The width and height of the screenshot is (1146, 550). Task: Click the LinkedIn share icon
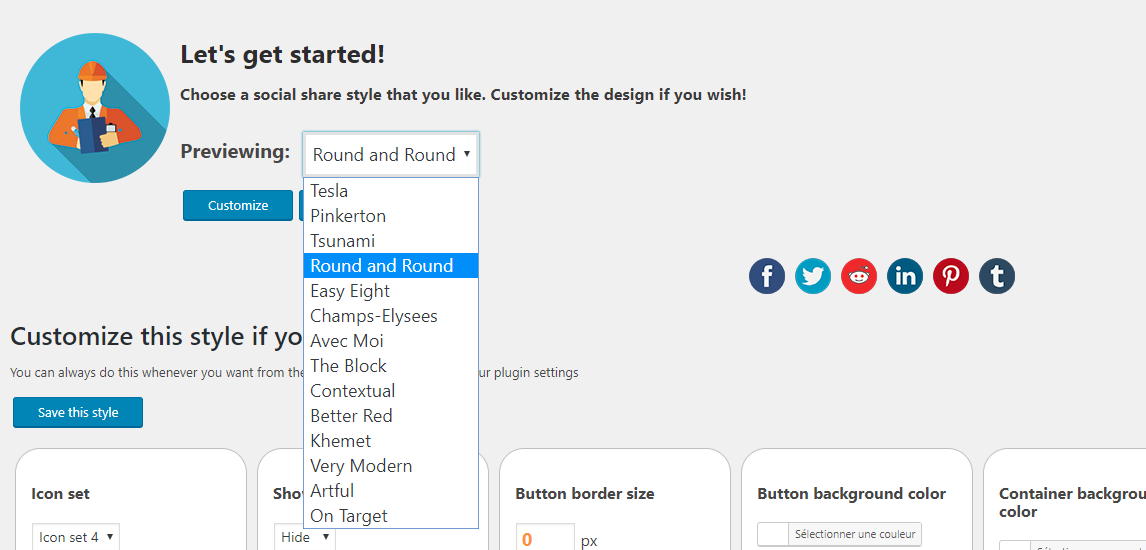coord(905,276)
